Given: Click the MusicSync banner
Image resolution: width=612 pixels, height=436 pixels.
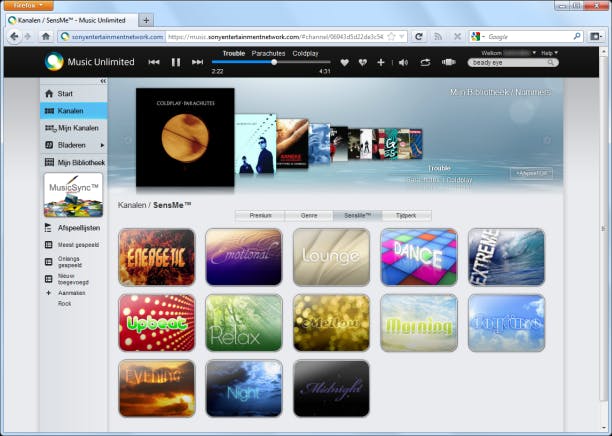Looking at the screenshot, I should [x=73, y=195].
